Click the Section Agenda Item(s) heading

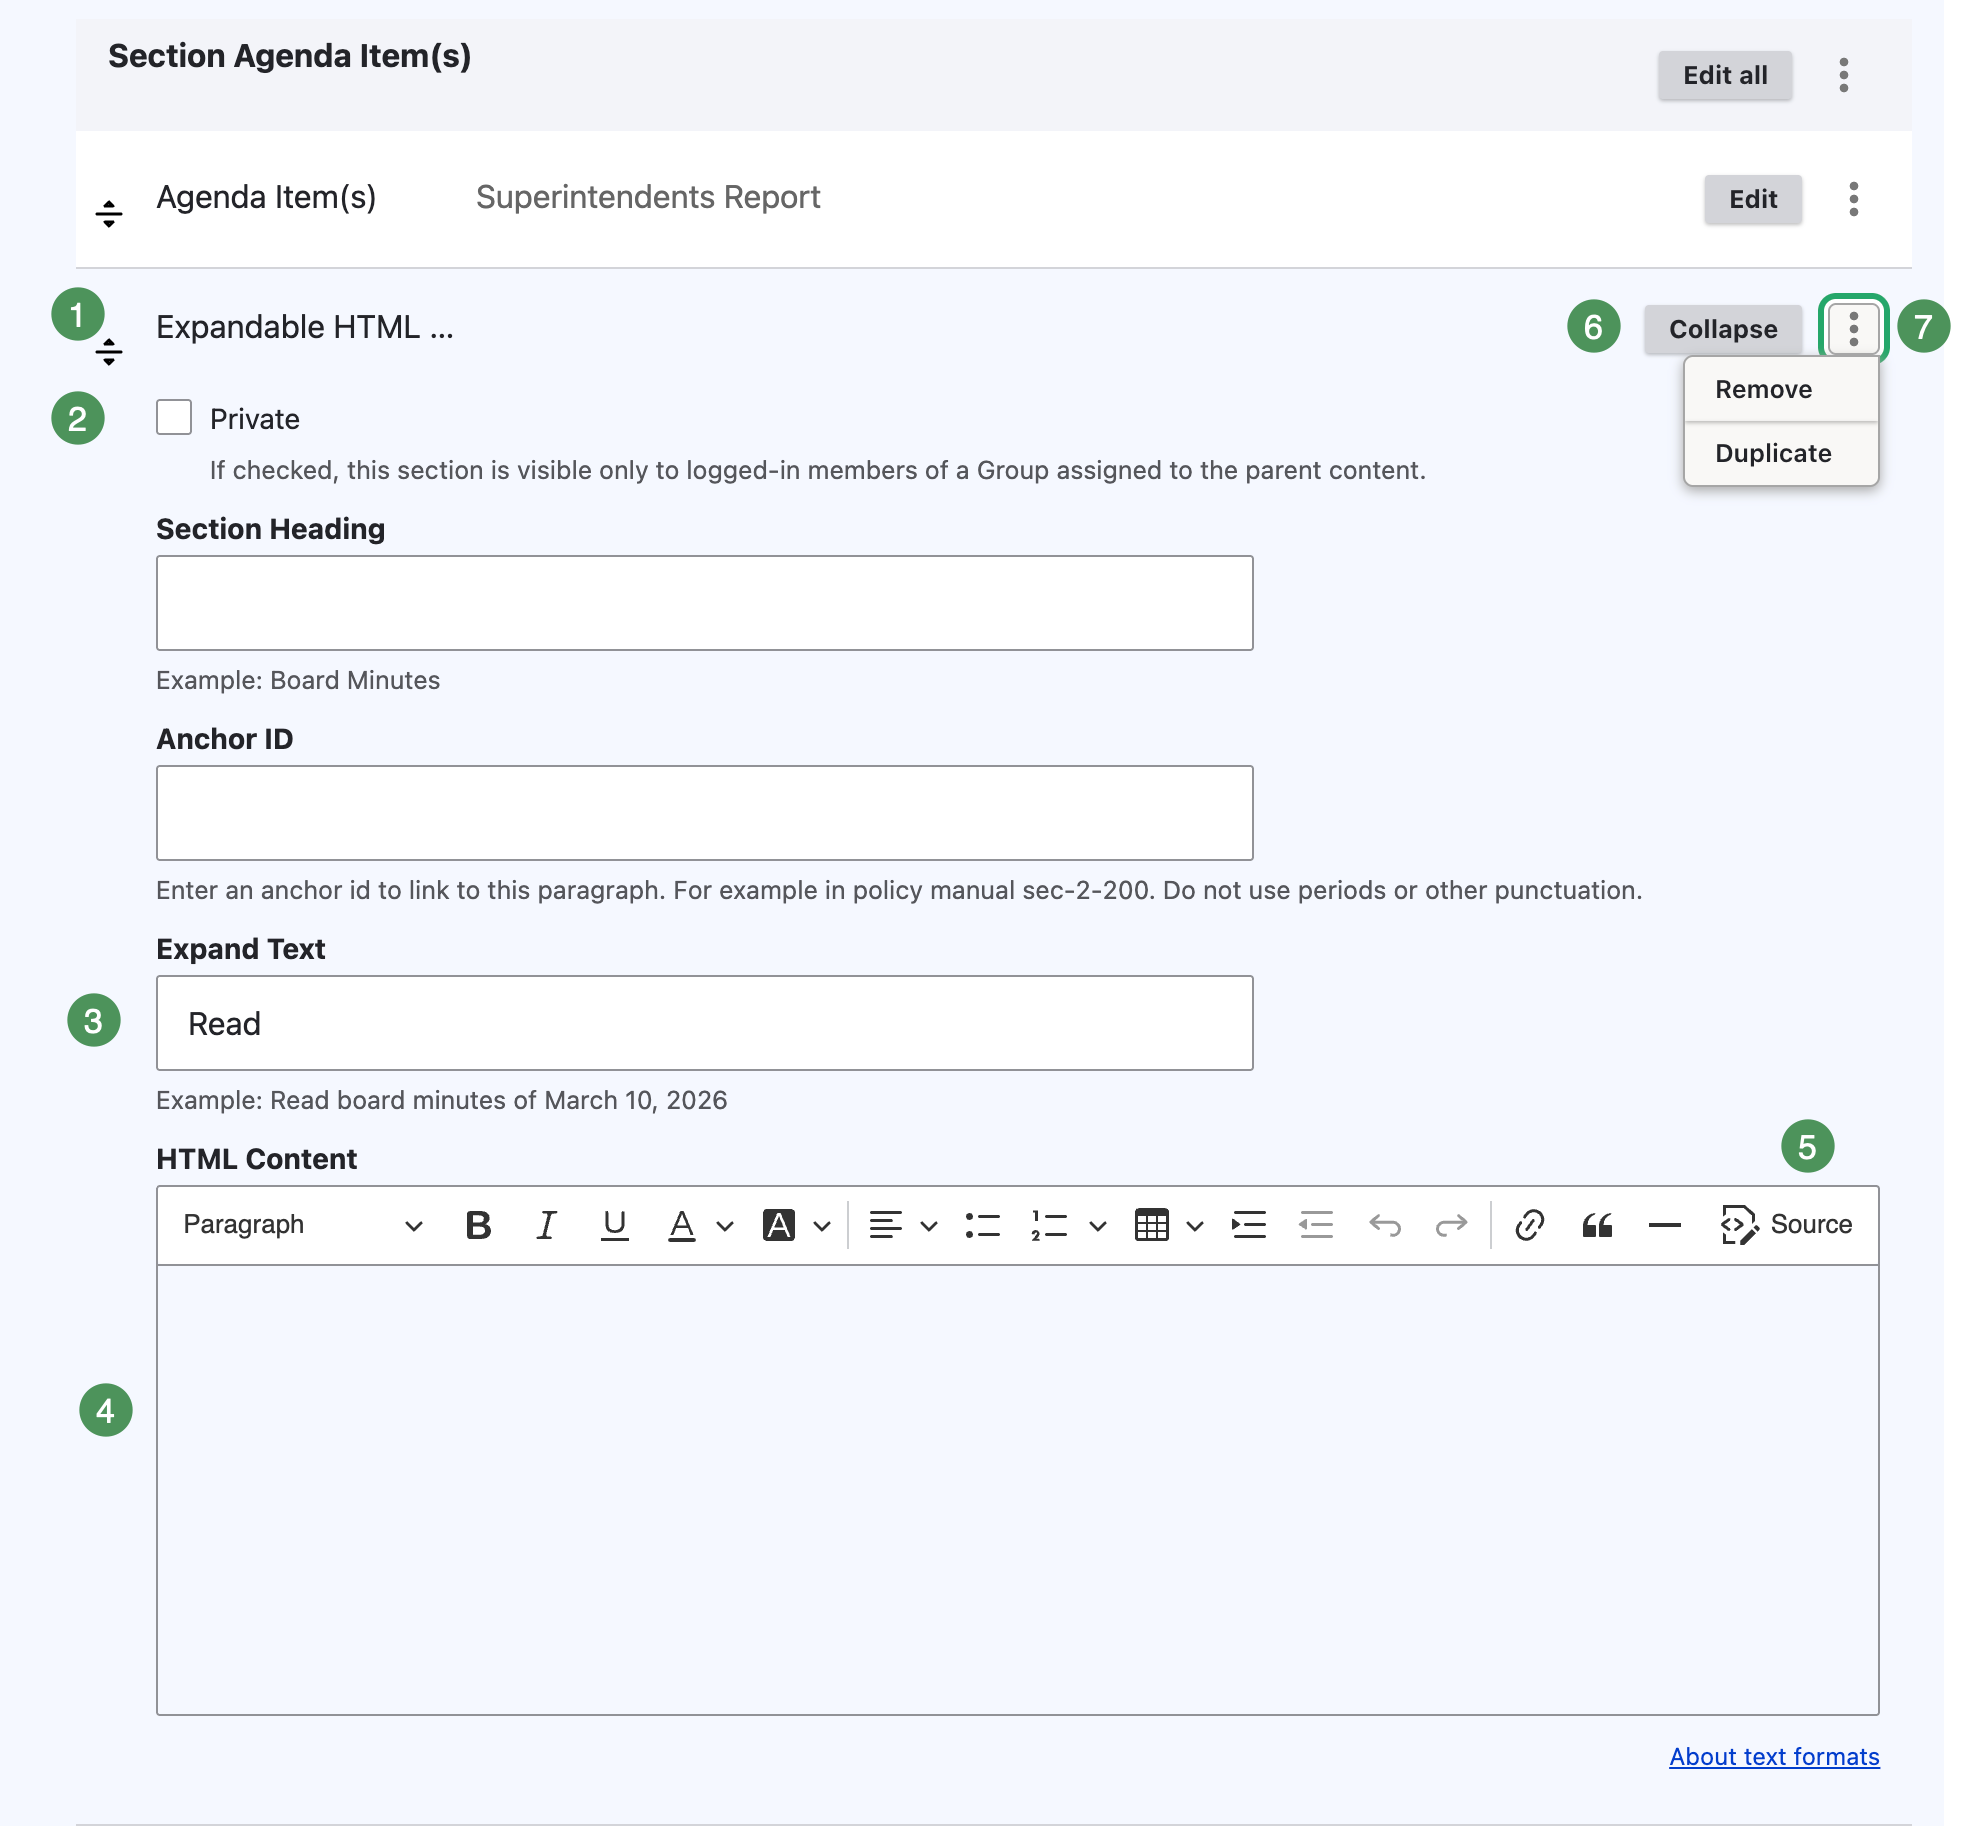(x=290, y=56)
